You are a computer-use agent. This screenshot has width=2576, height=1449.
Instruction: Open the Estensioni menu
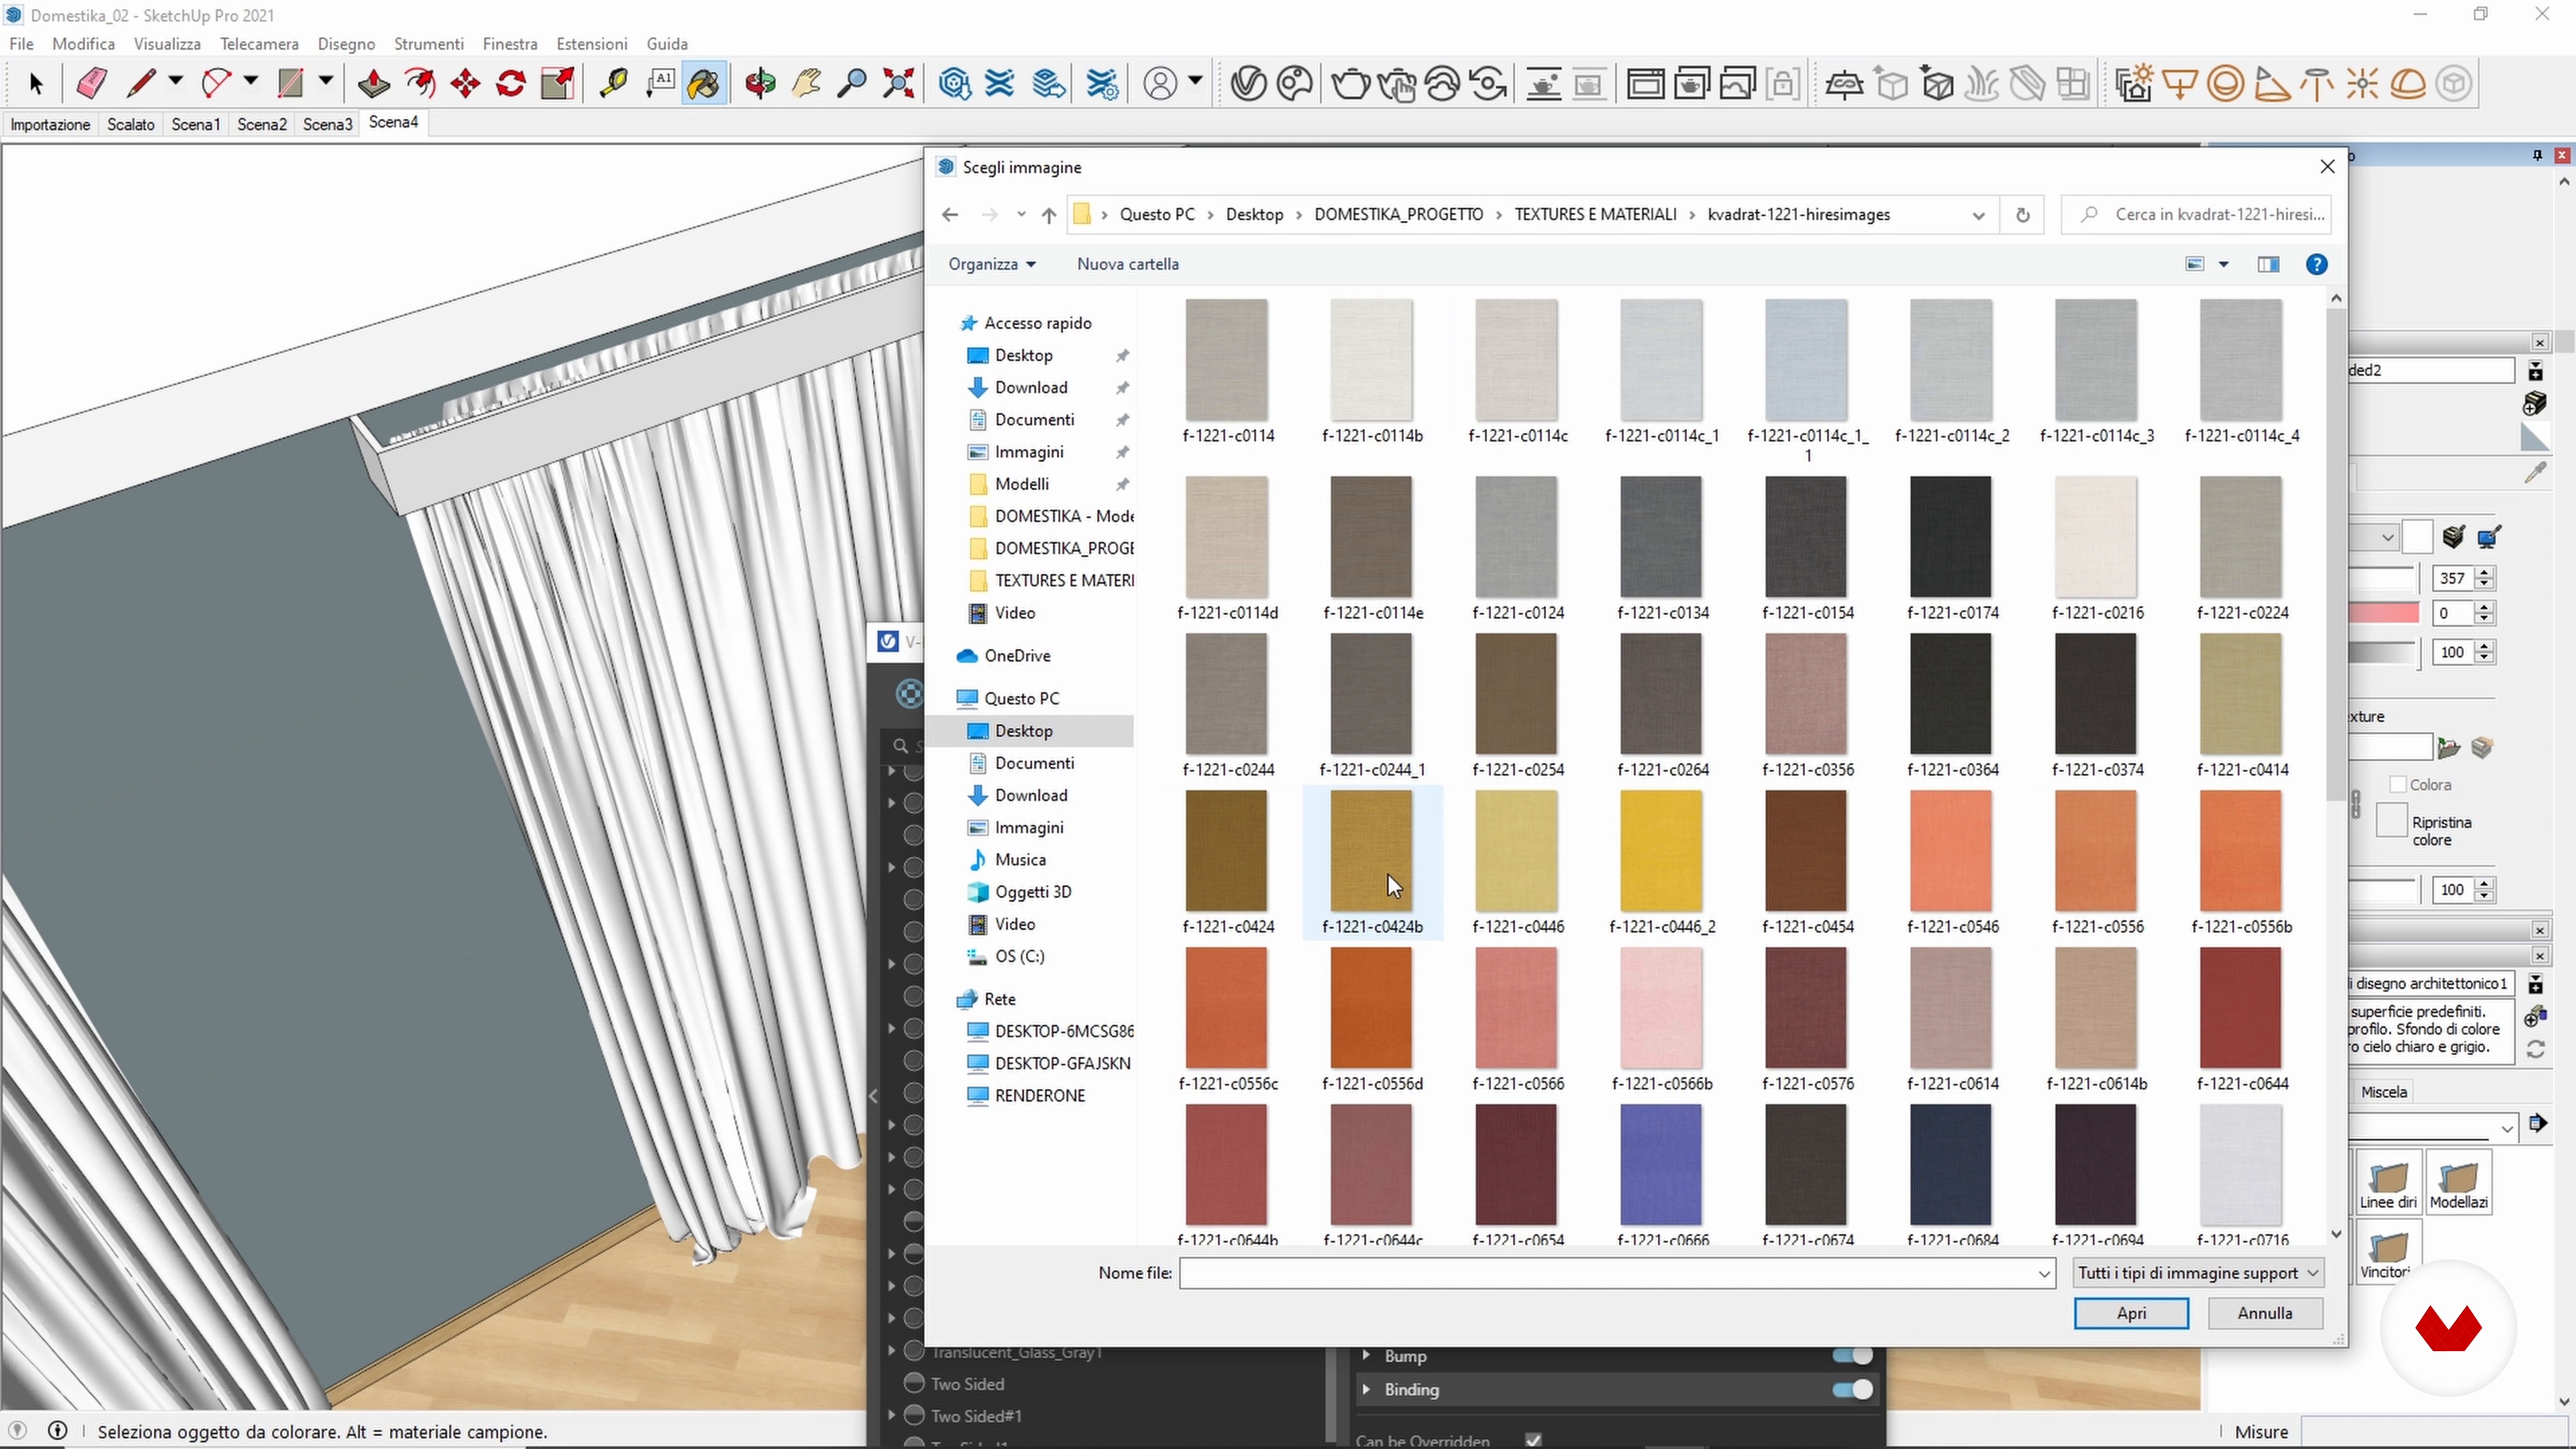click(591, 44)
